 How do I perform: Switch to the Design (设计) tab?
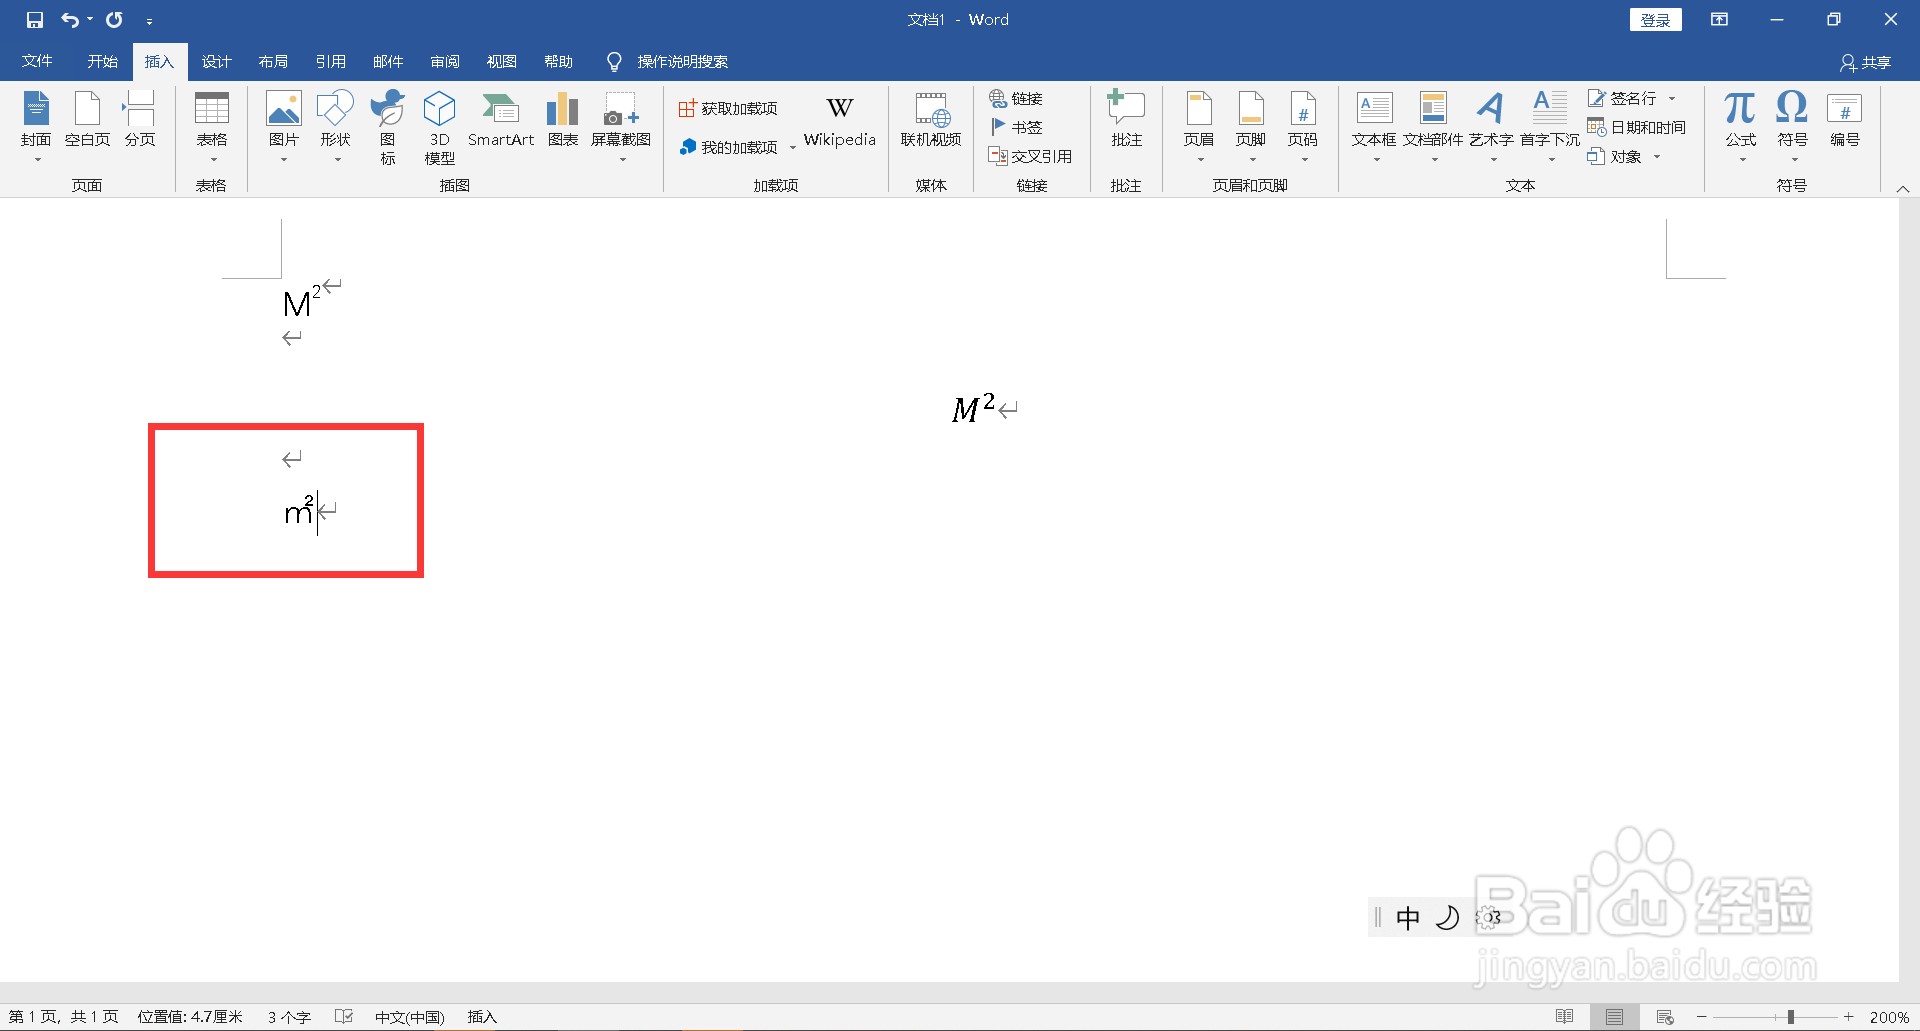click(216, 62)
